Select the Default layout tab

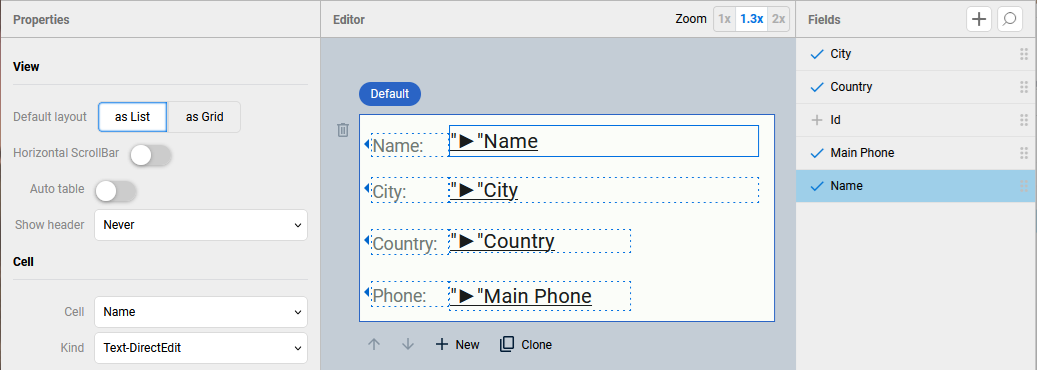point(390,94)
